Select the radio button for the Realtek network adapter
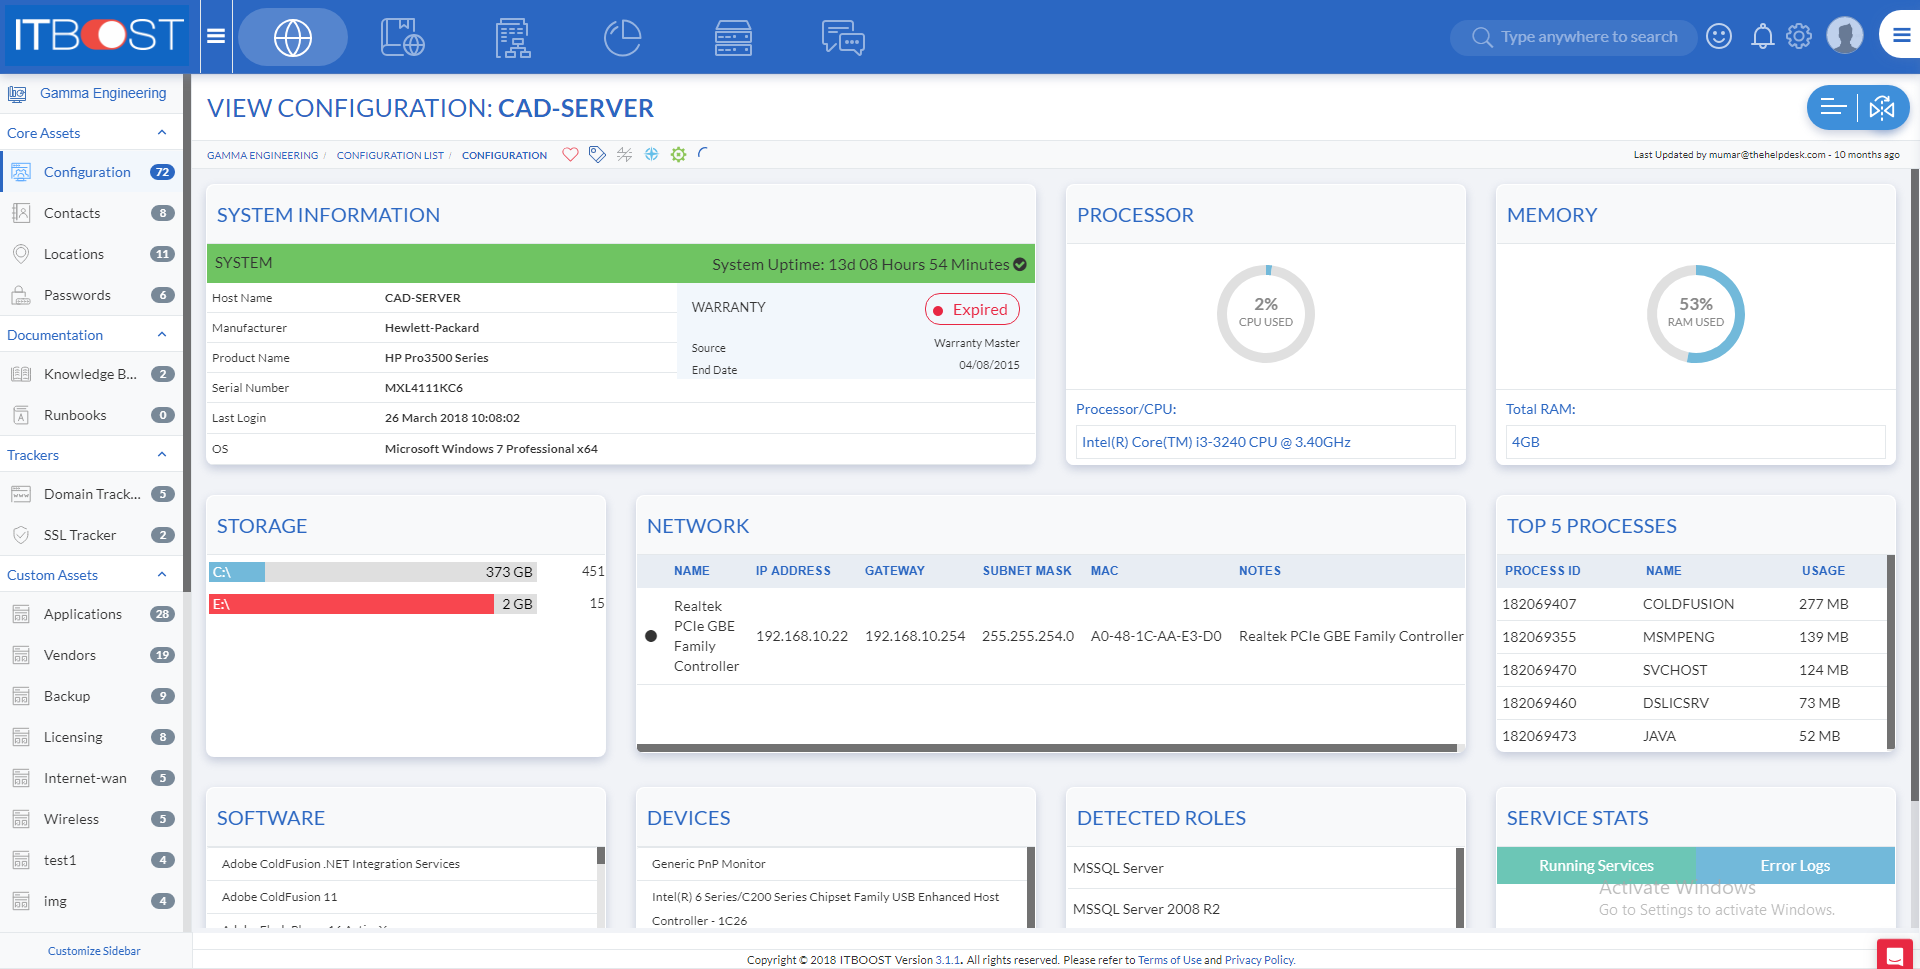This screenshot has height=969, width=1920. 651,636
